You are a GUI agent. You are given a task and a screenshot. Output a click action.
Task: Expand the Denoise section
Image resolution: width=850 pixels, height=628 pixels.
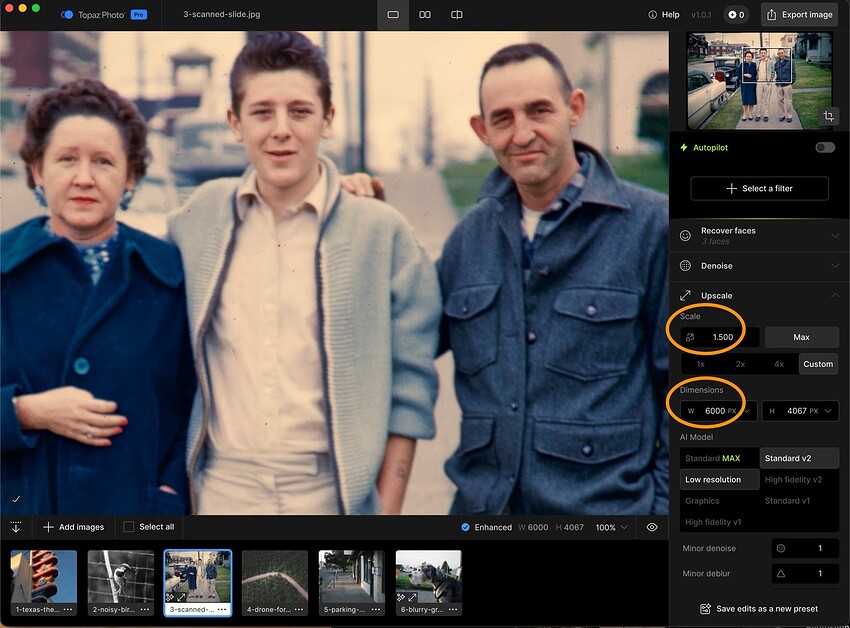tap(837, 266)
